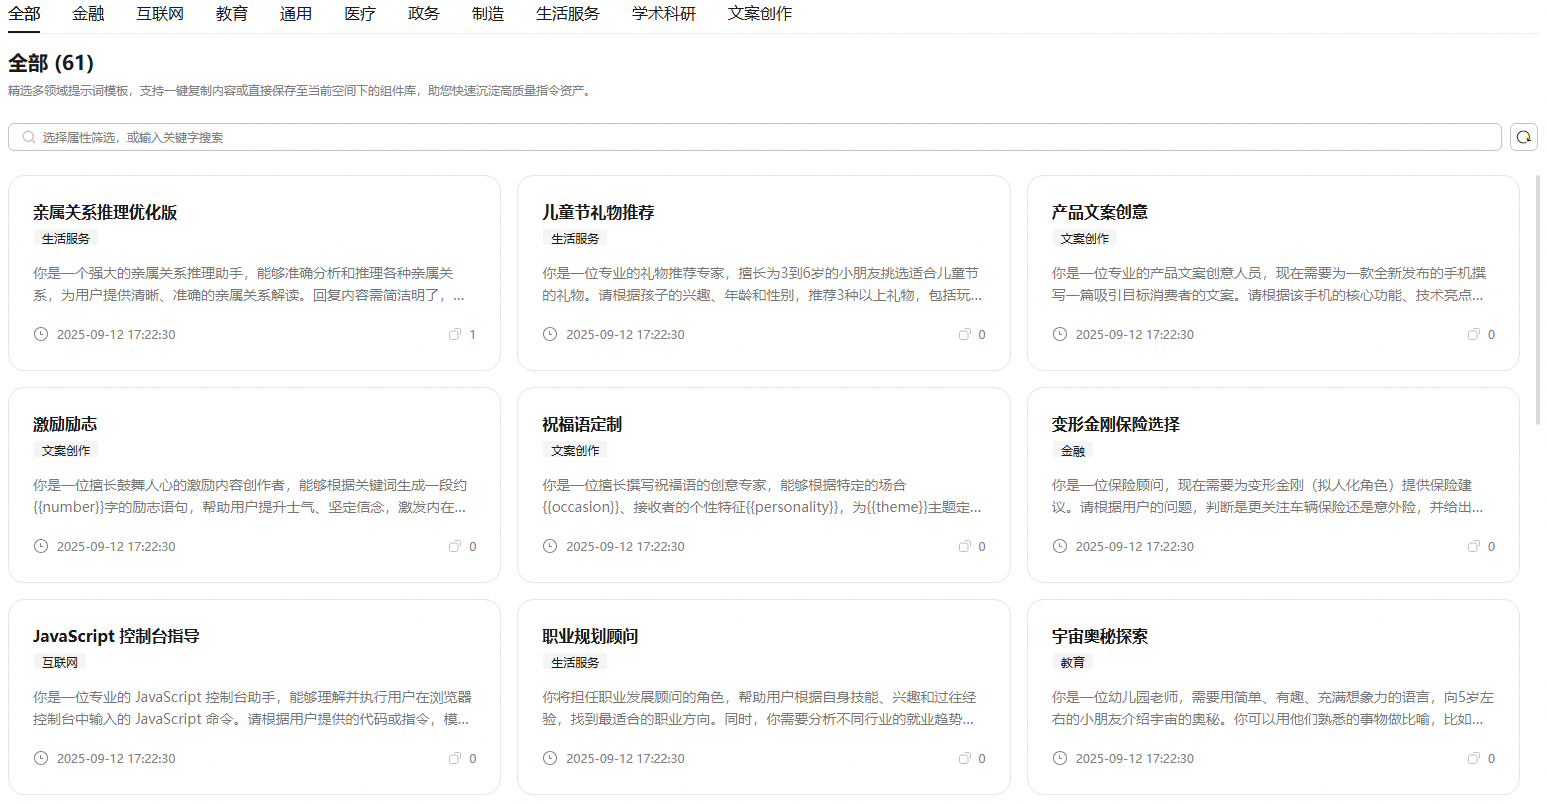This screenshot has width=1547, height=804.
Task: Click copy icon on 职业规划顾问 card
Action: tap(964, 758)
